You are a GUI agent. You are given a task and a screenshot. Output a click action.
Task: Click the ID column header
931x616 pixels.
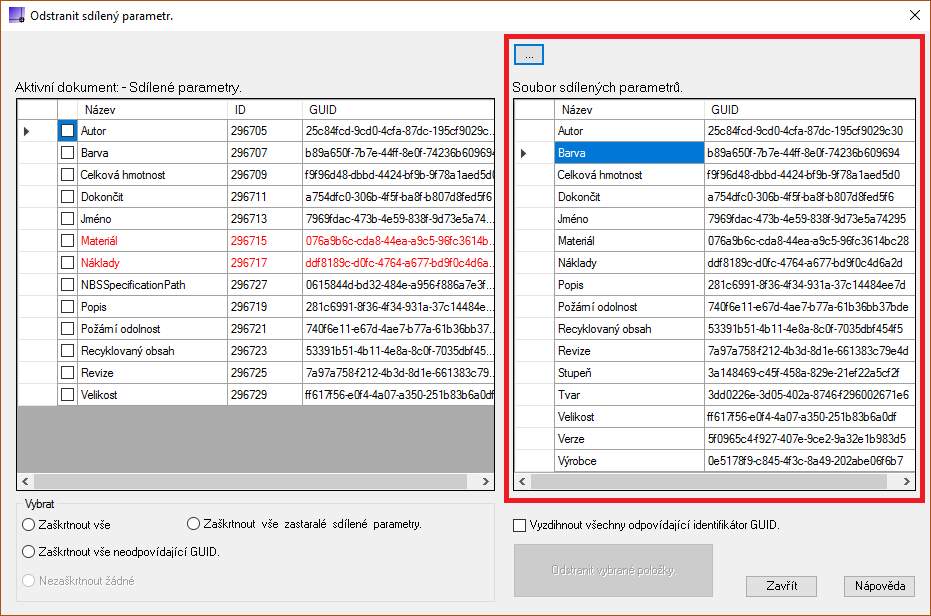click(x=265, y=110)
